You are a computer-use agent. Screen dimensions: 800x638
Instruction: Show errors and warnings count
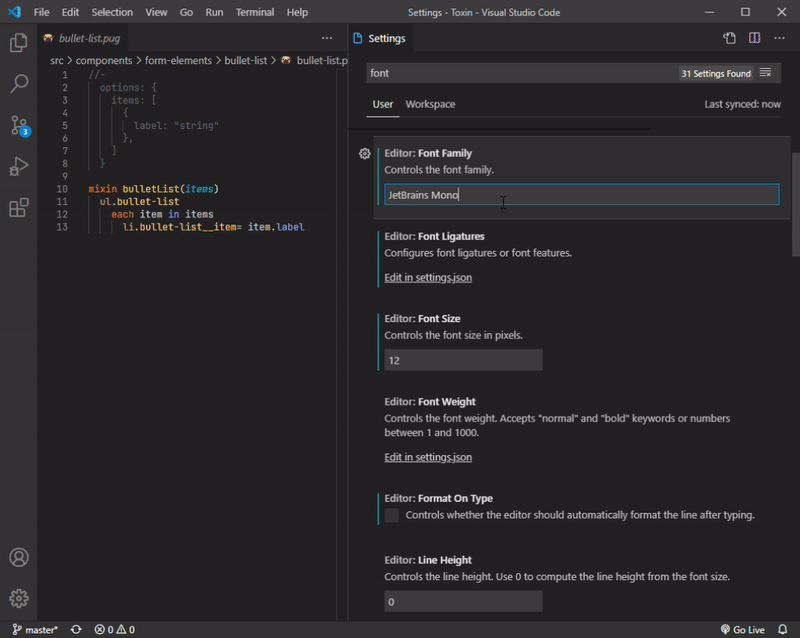coord(115,630)
